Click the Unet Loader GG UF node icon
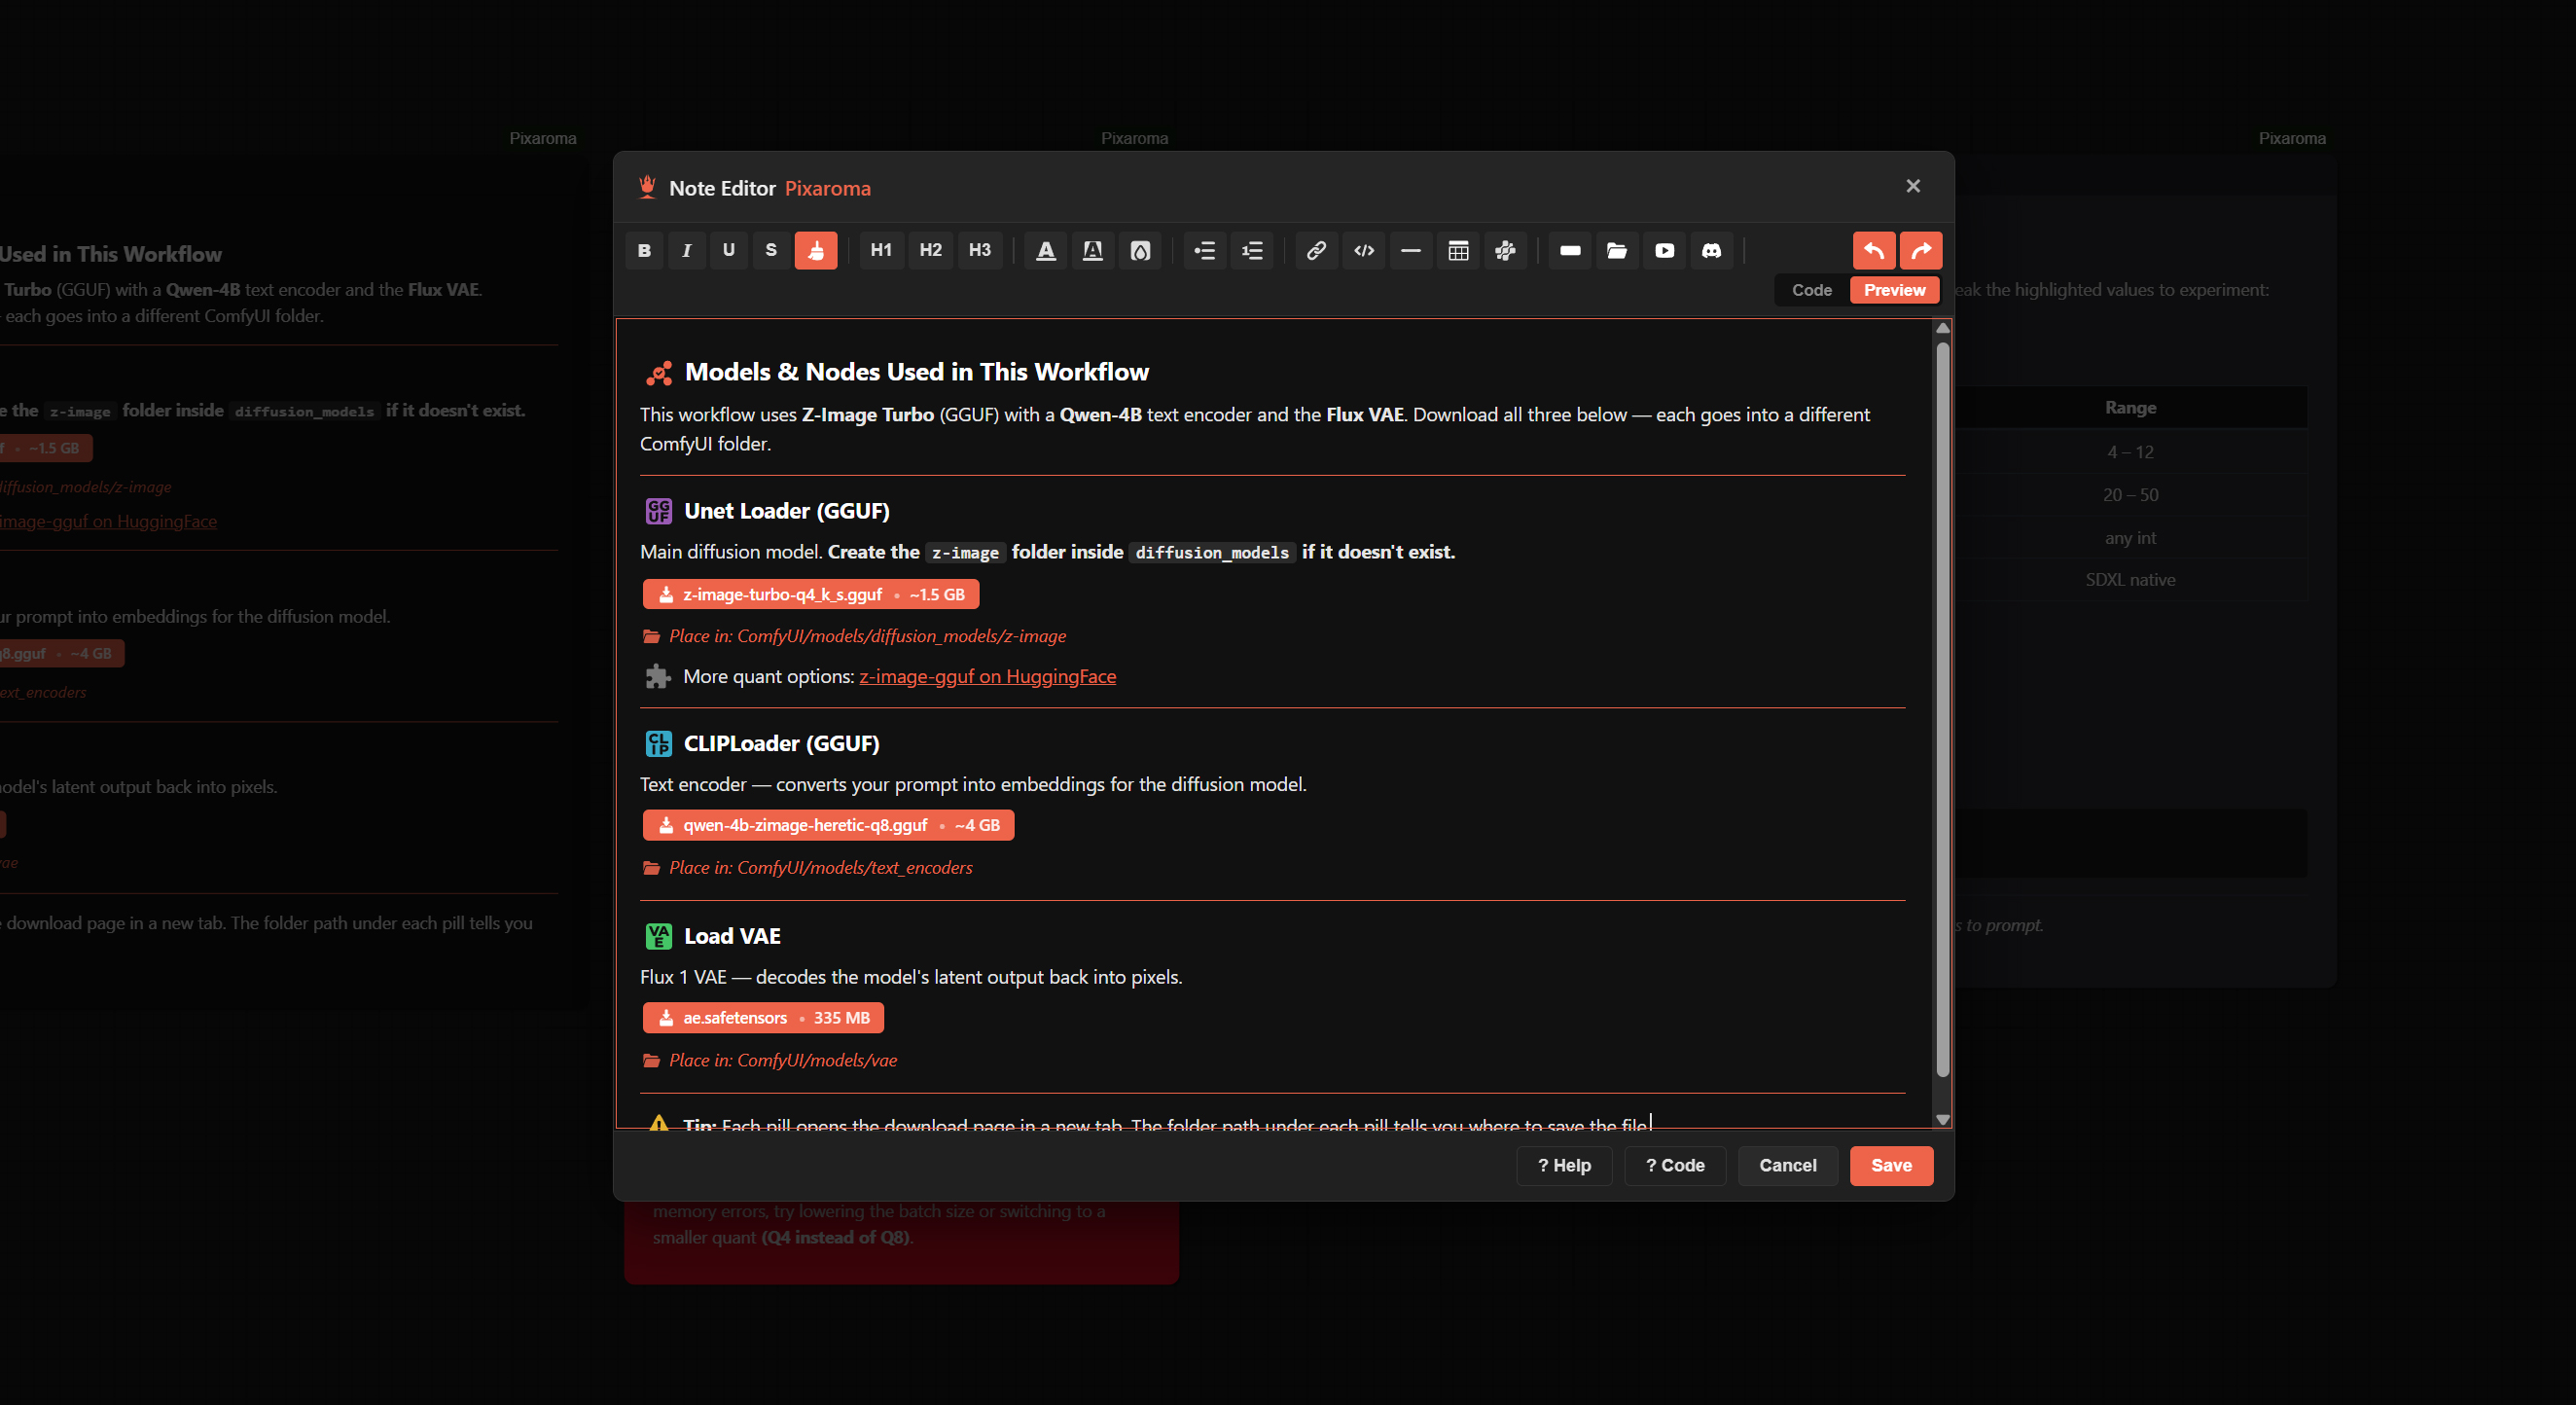 pos(658,511)
